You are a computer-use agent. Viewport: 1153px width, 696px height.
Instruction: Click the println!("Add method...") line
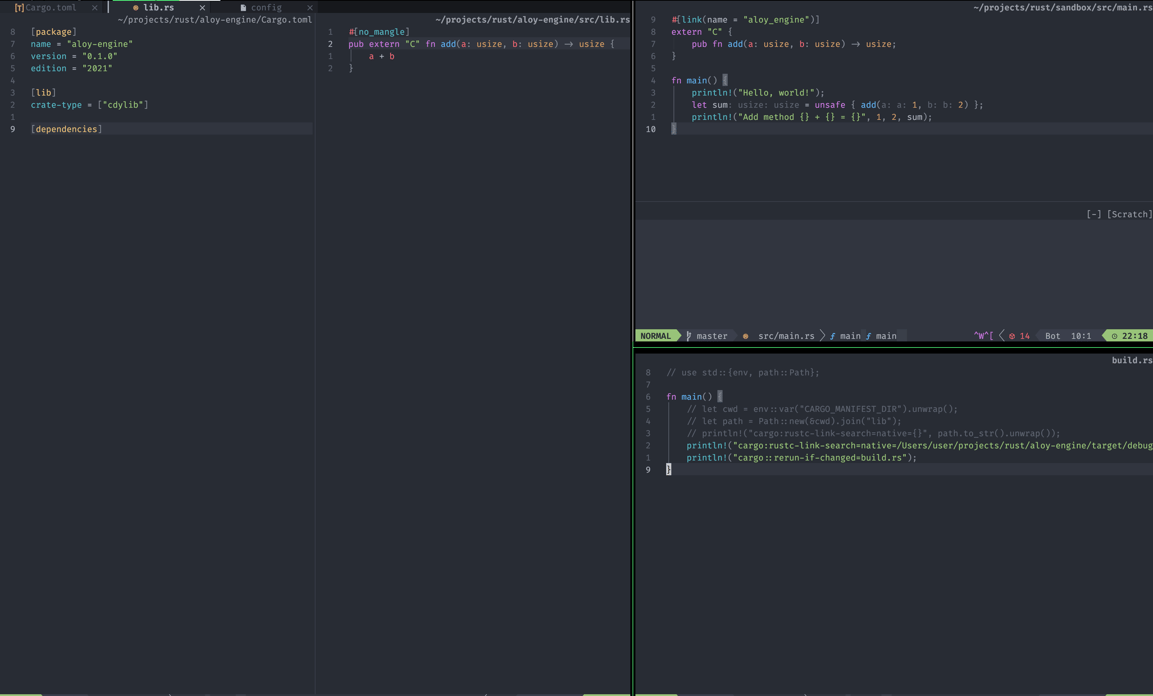[811, 117]
